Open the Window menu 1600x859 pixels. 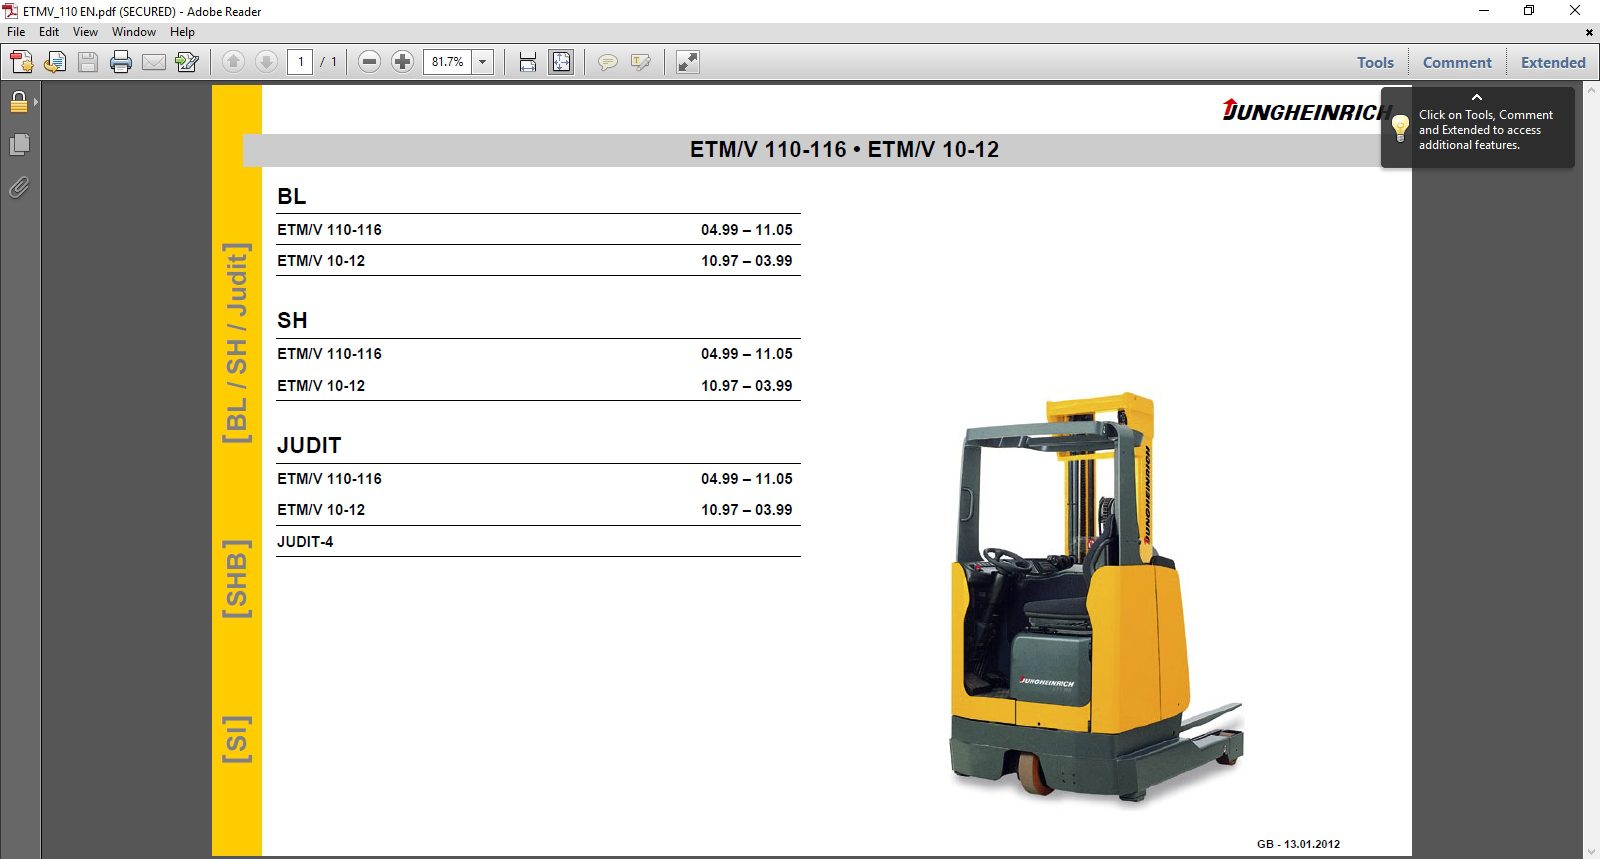click(x=134, y=32)
